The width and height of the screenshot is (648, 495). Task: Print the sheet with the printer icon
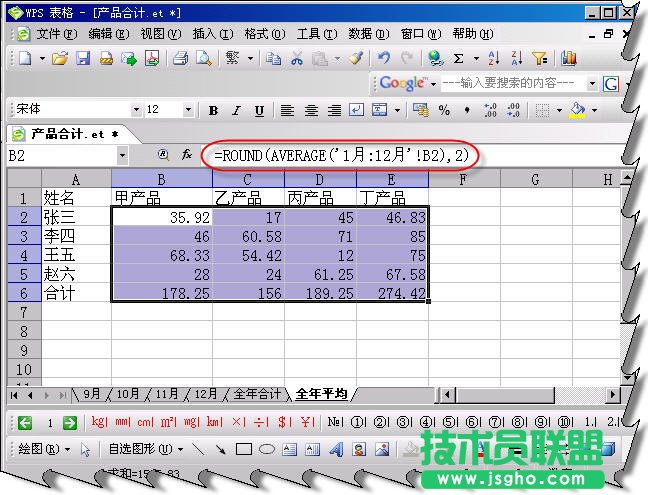pos(181,58)
